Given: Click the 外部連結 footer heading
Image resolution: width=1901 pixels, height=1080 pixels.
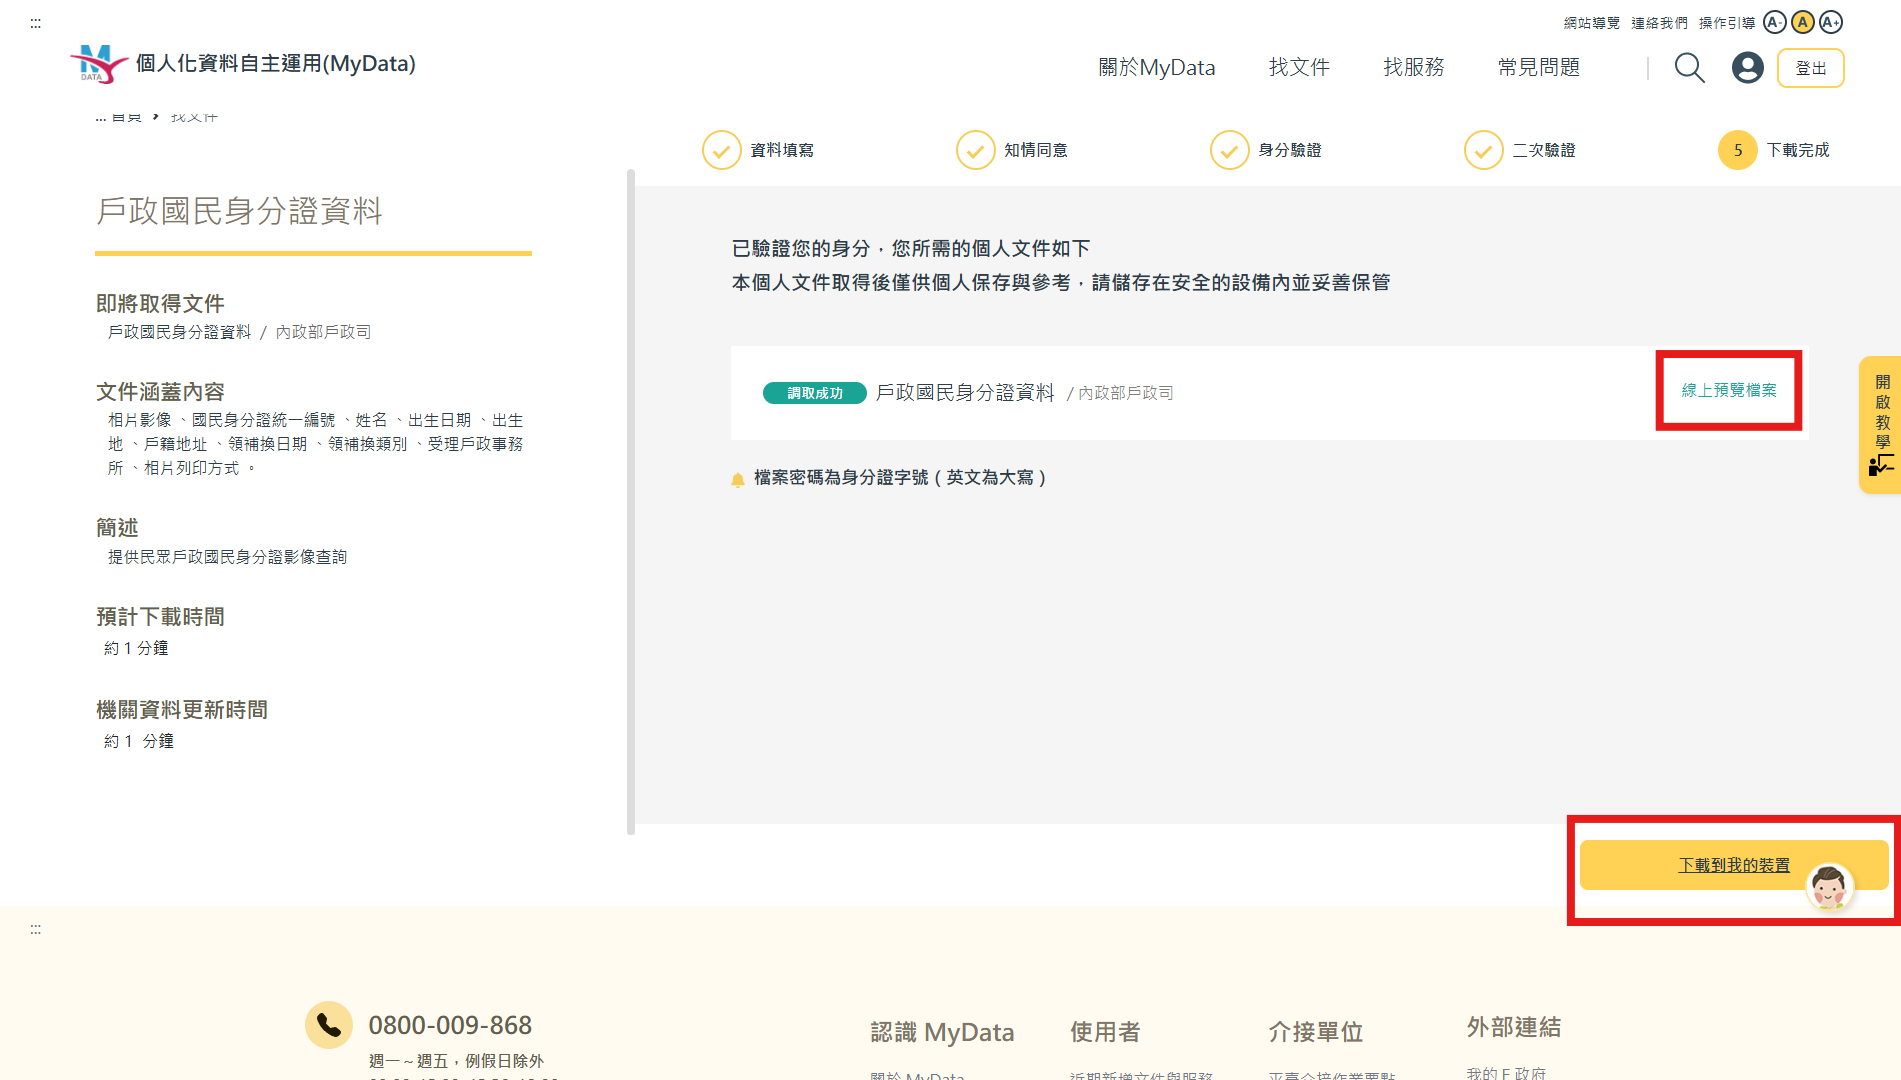Looking at the screenshot, I should tap(1514, 1027).
